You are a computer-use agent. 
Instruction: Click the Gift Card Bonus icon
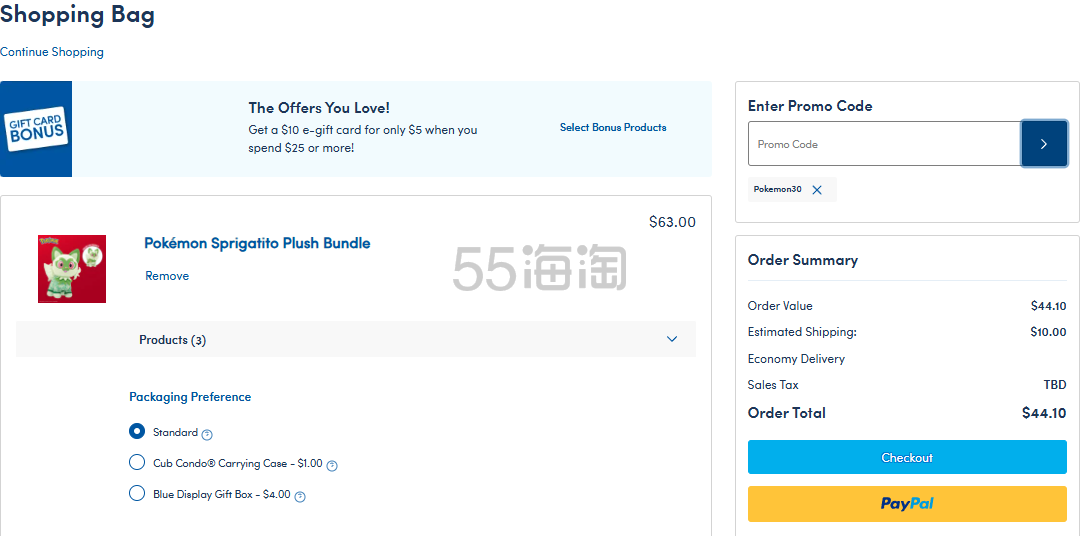36,129
